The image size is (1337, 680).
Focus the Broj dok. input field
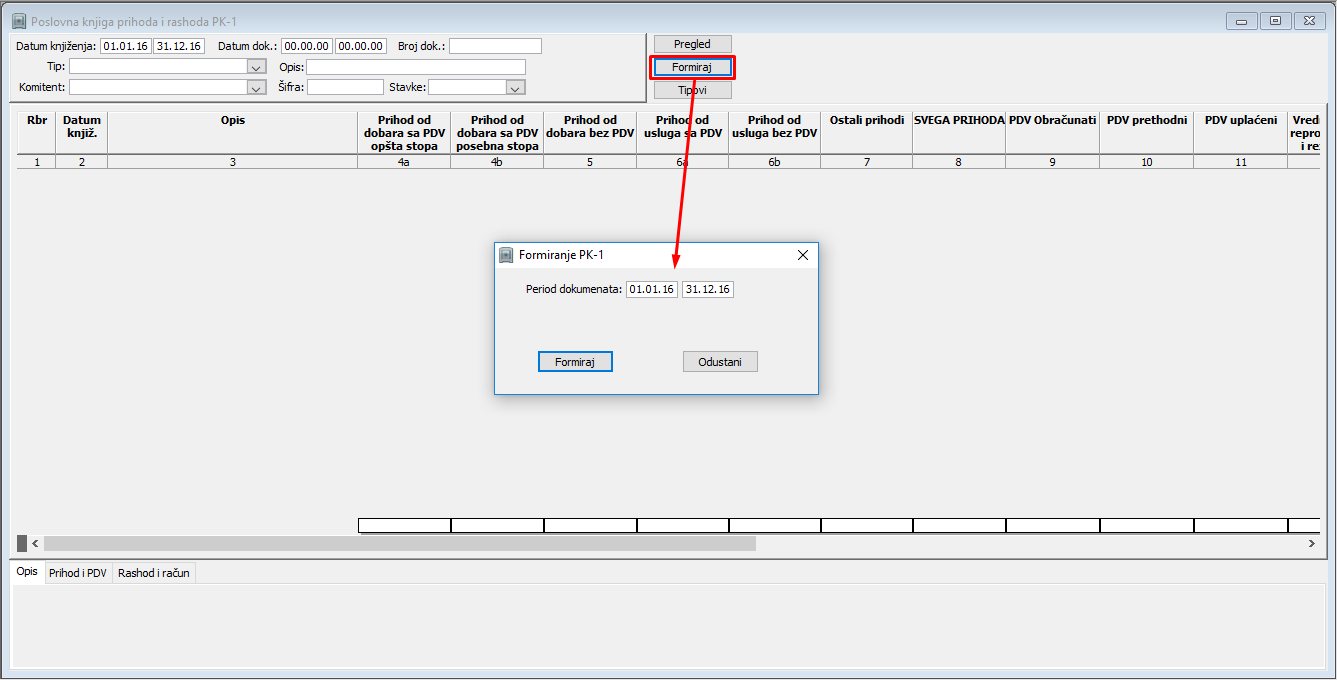pyautogui.click(x=495, y=46)
